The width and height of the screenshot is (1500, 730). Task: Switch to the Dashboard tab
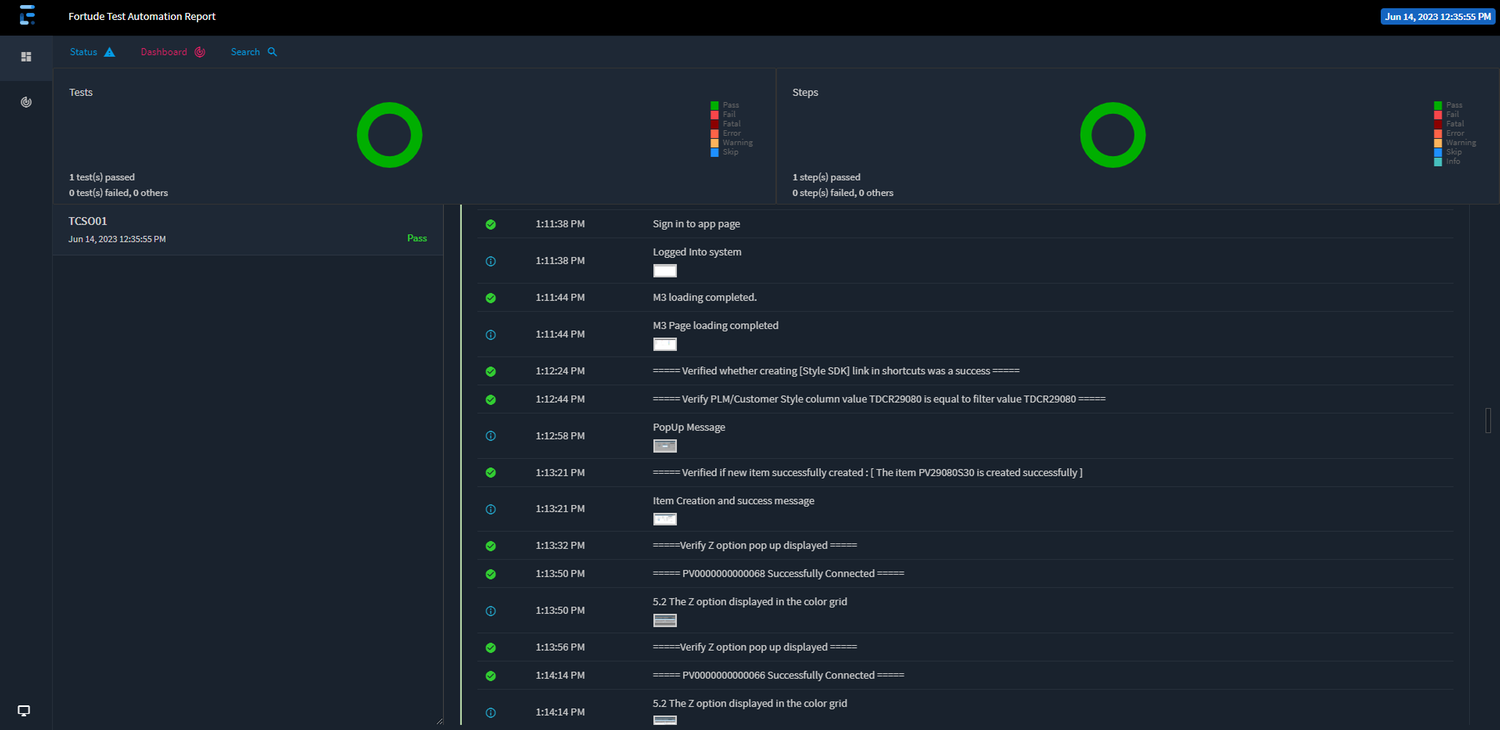click(x=163, y=51)
